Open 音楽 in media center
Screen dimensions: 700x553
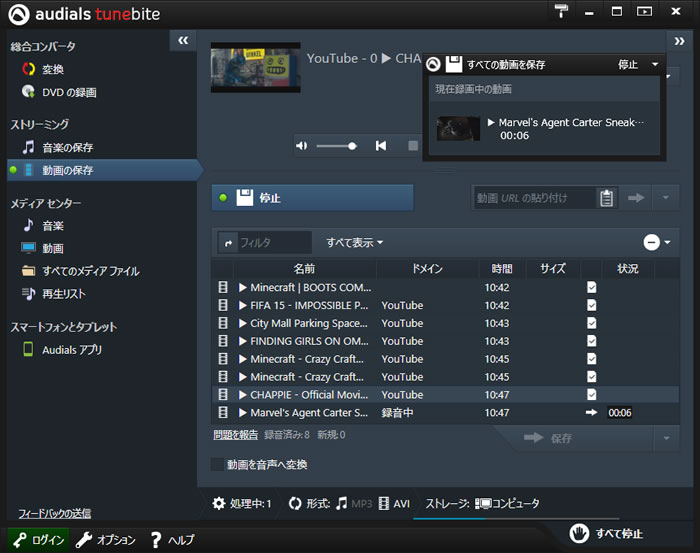[x=43, y=225]
